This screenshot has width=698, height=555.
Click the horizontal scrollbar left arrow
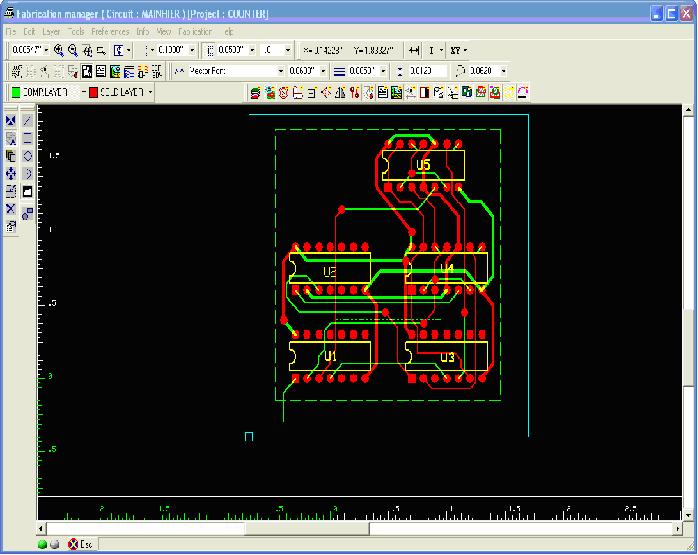(41, 529)
